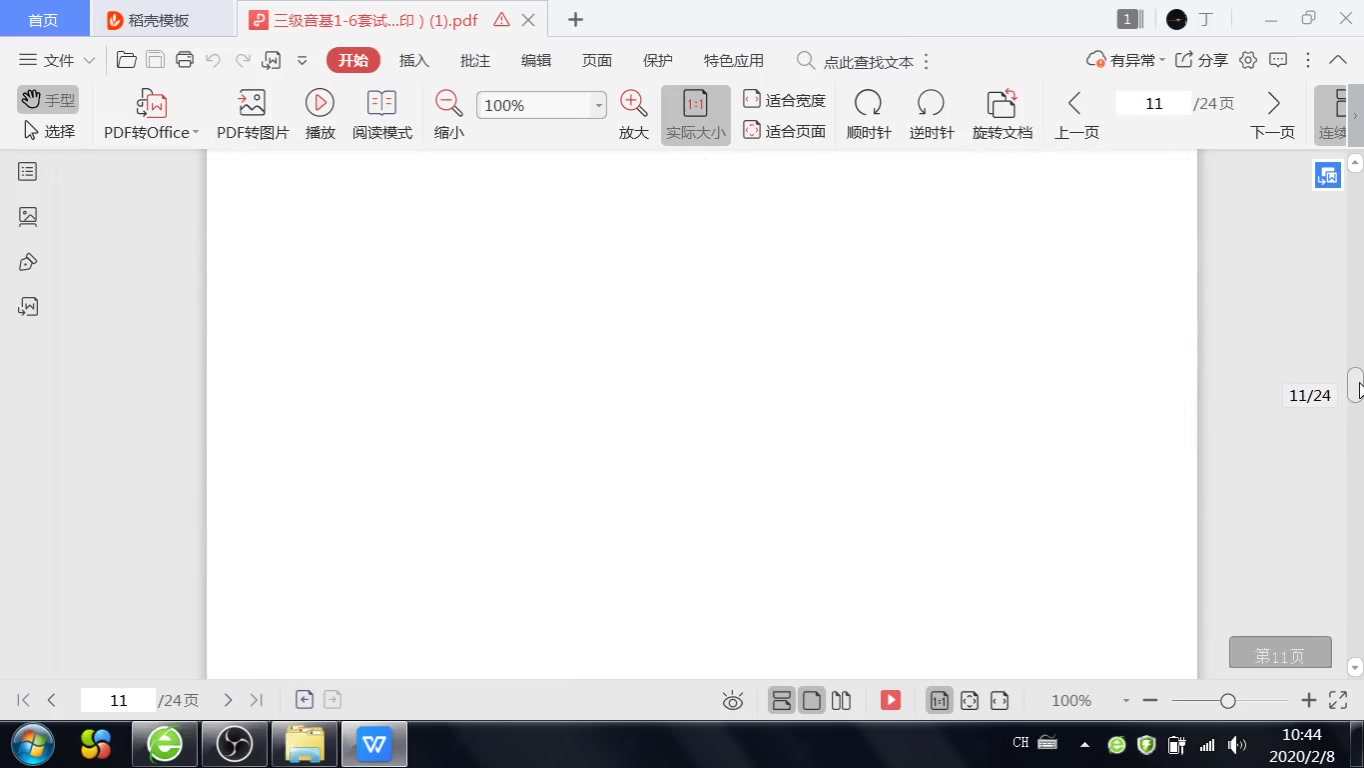Image resolution: width=1364 pixels, height=768 pixels.
Task: Open zoom percentage dropdown at 100%
Action: [x=599, y=105]
